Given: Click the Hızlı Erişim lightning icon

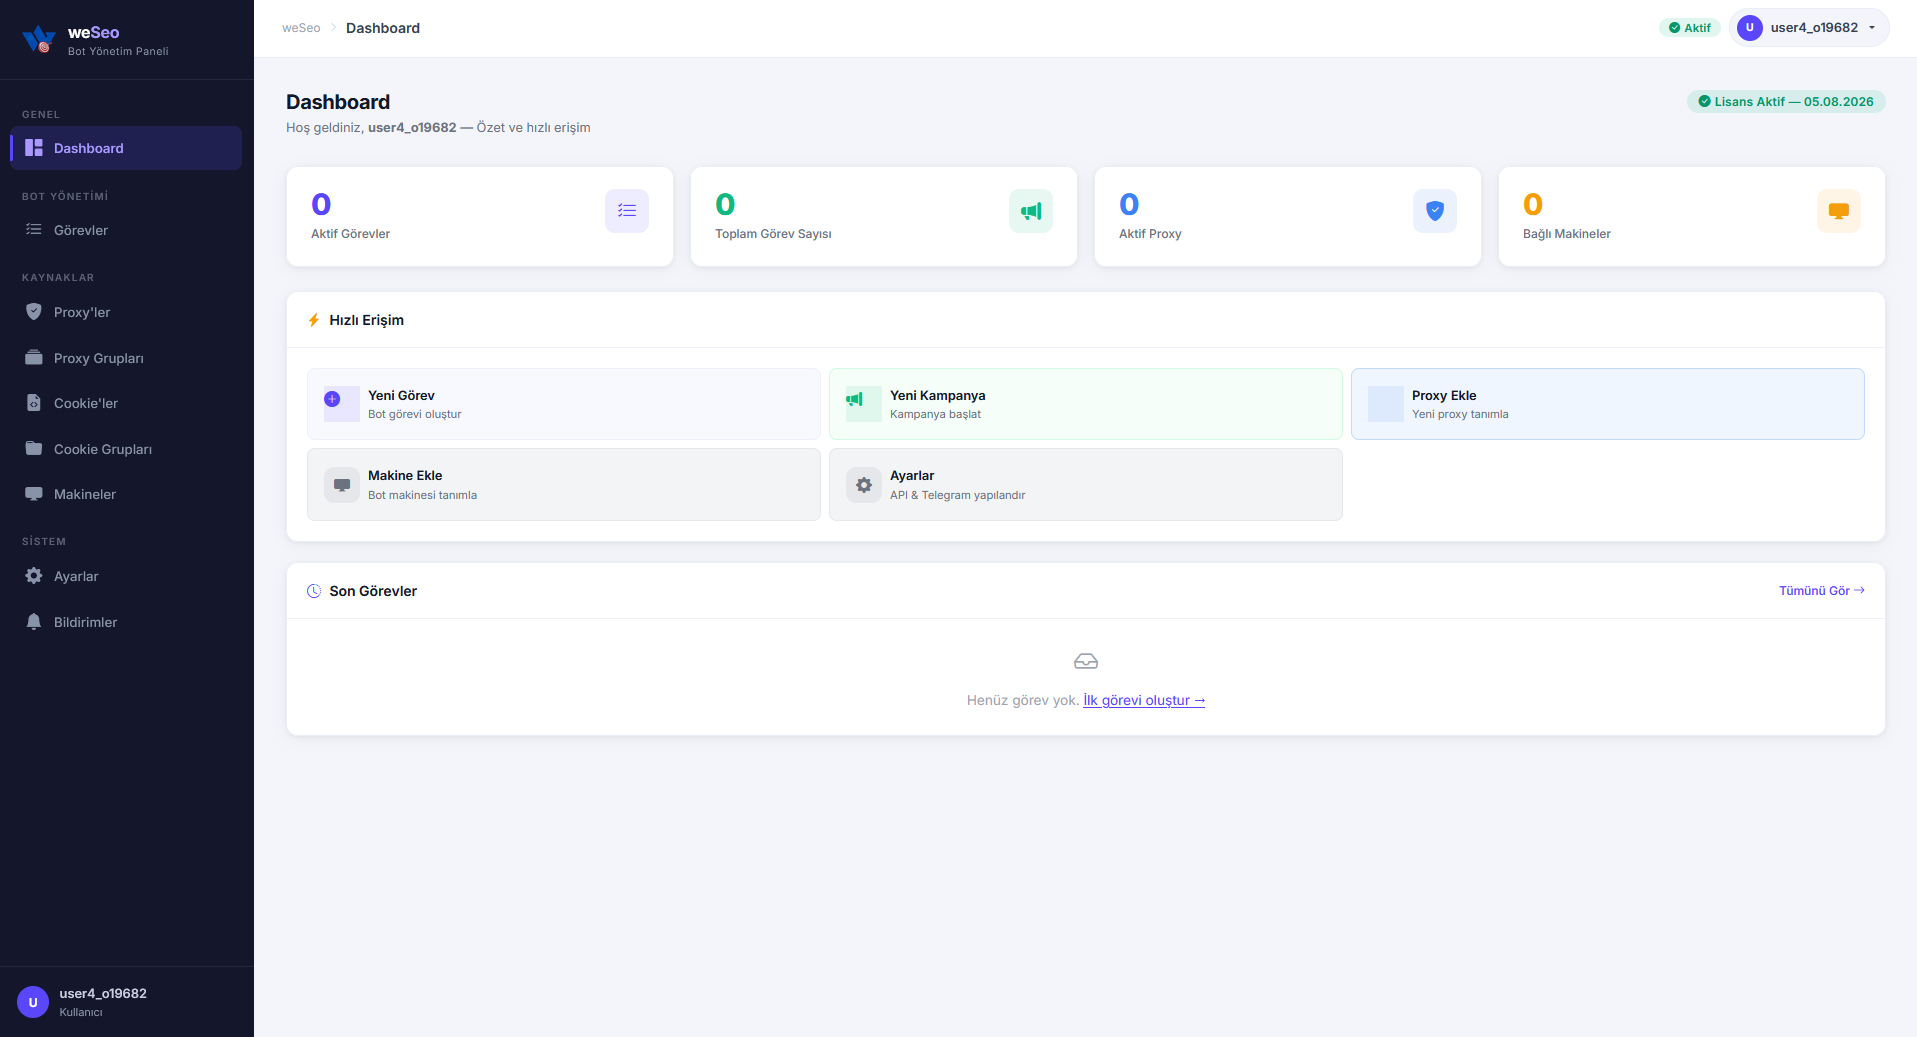Looking at the screenshot, I should [314, 320].
